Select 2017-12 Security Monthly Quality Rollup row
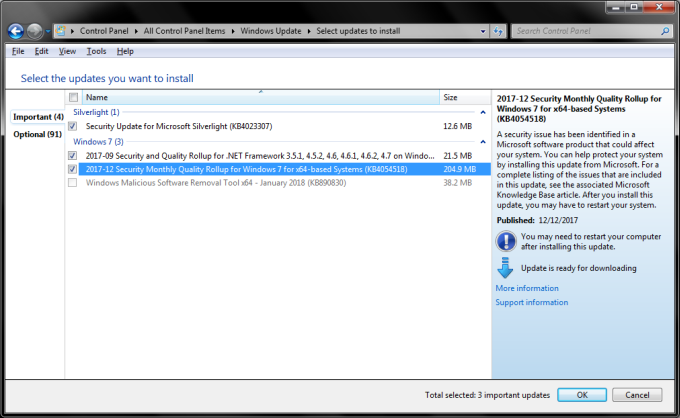 [278, 169]
